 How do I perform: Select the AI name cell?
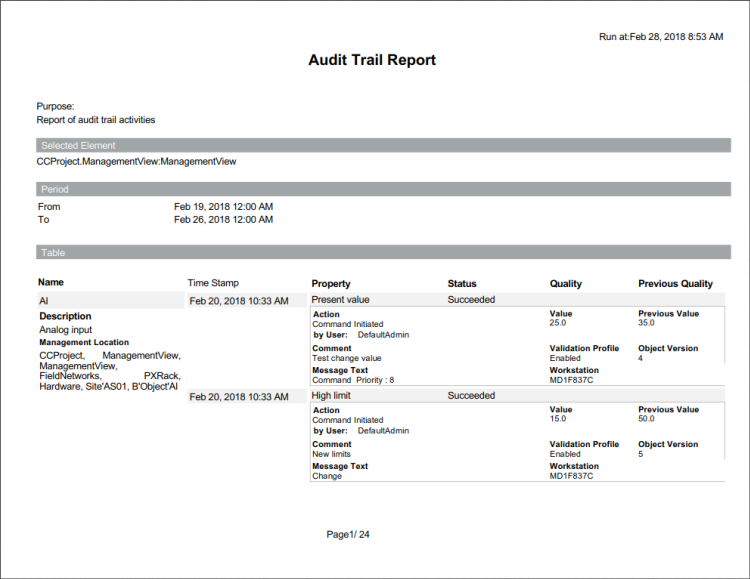pos(44,300)
